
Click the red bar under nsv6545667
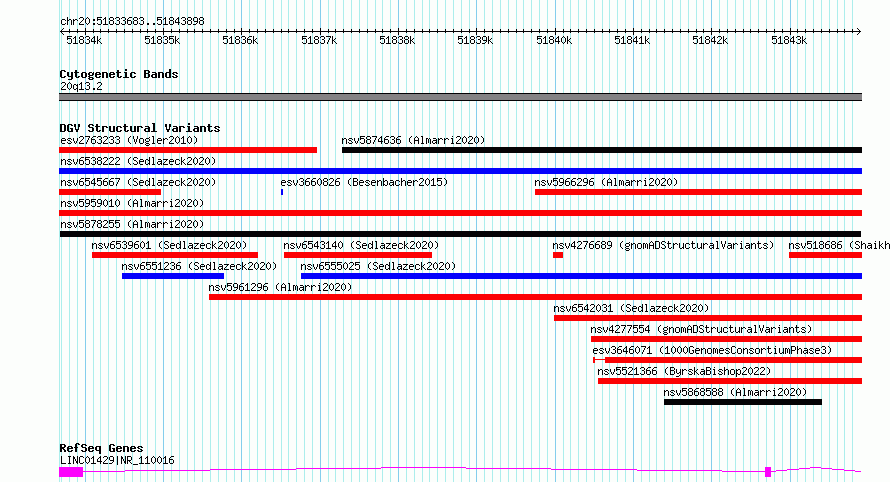110,192
